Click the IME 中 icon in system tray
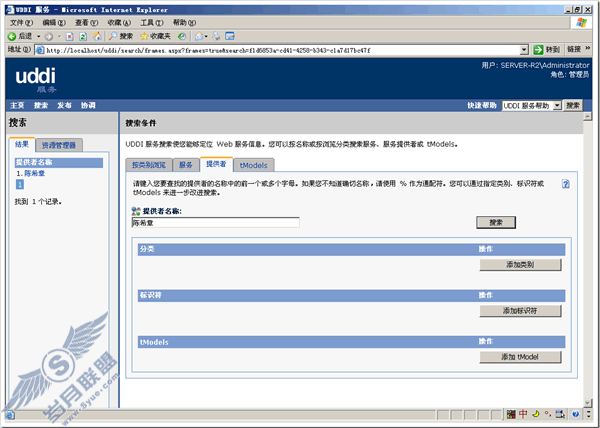 coord(523,414)
